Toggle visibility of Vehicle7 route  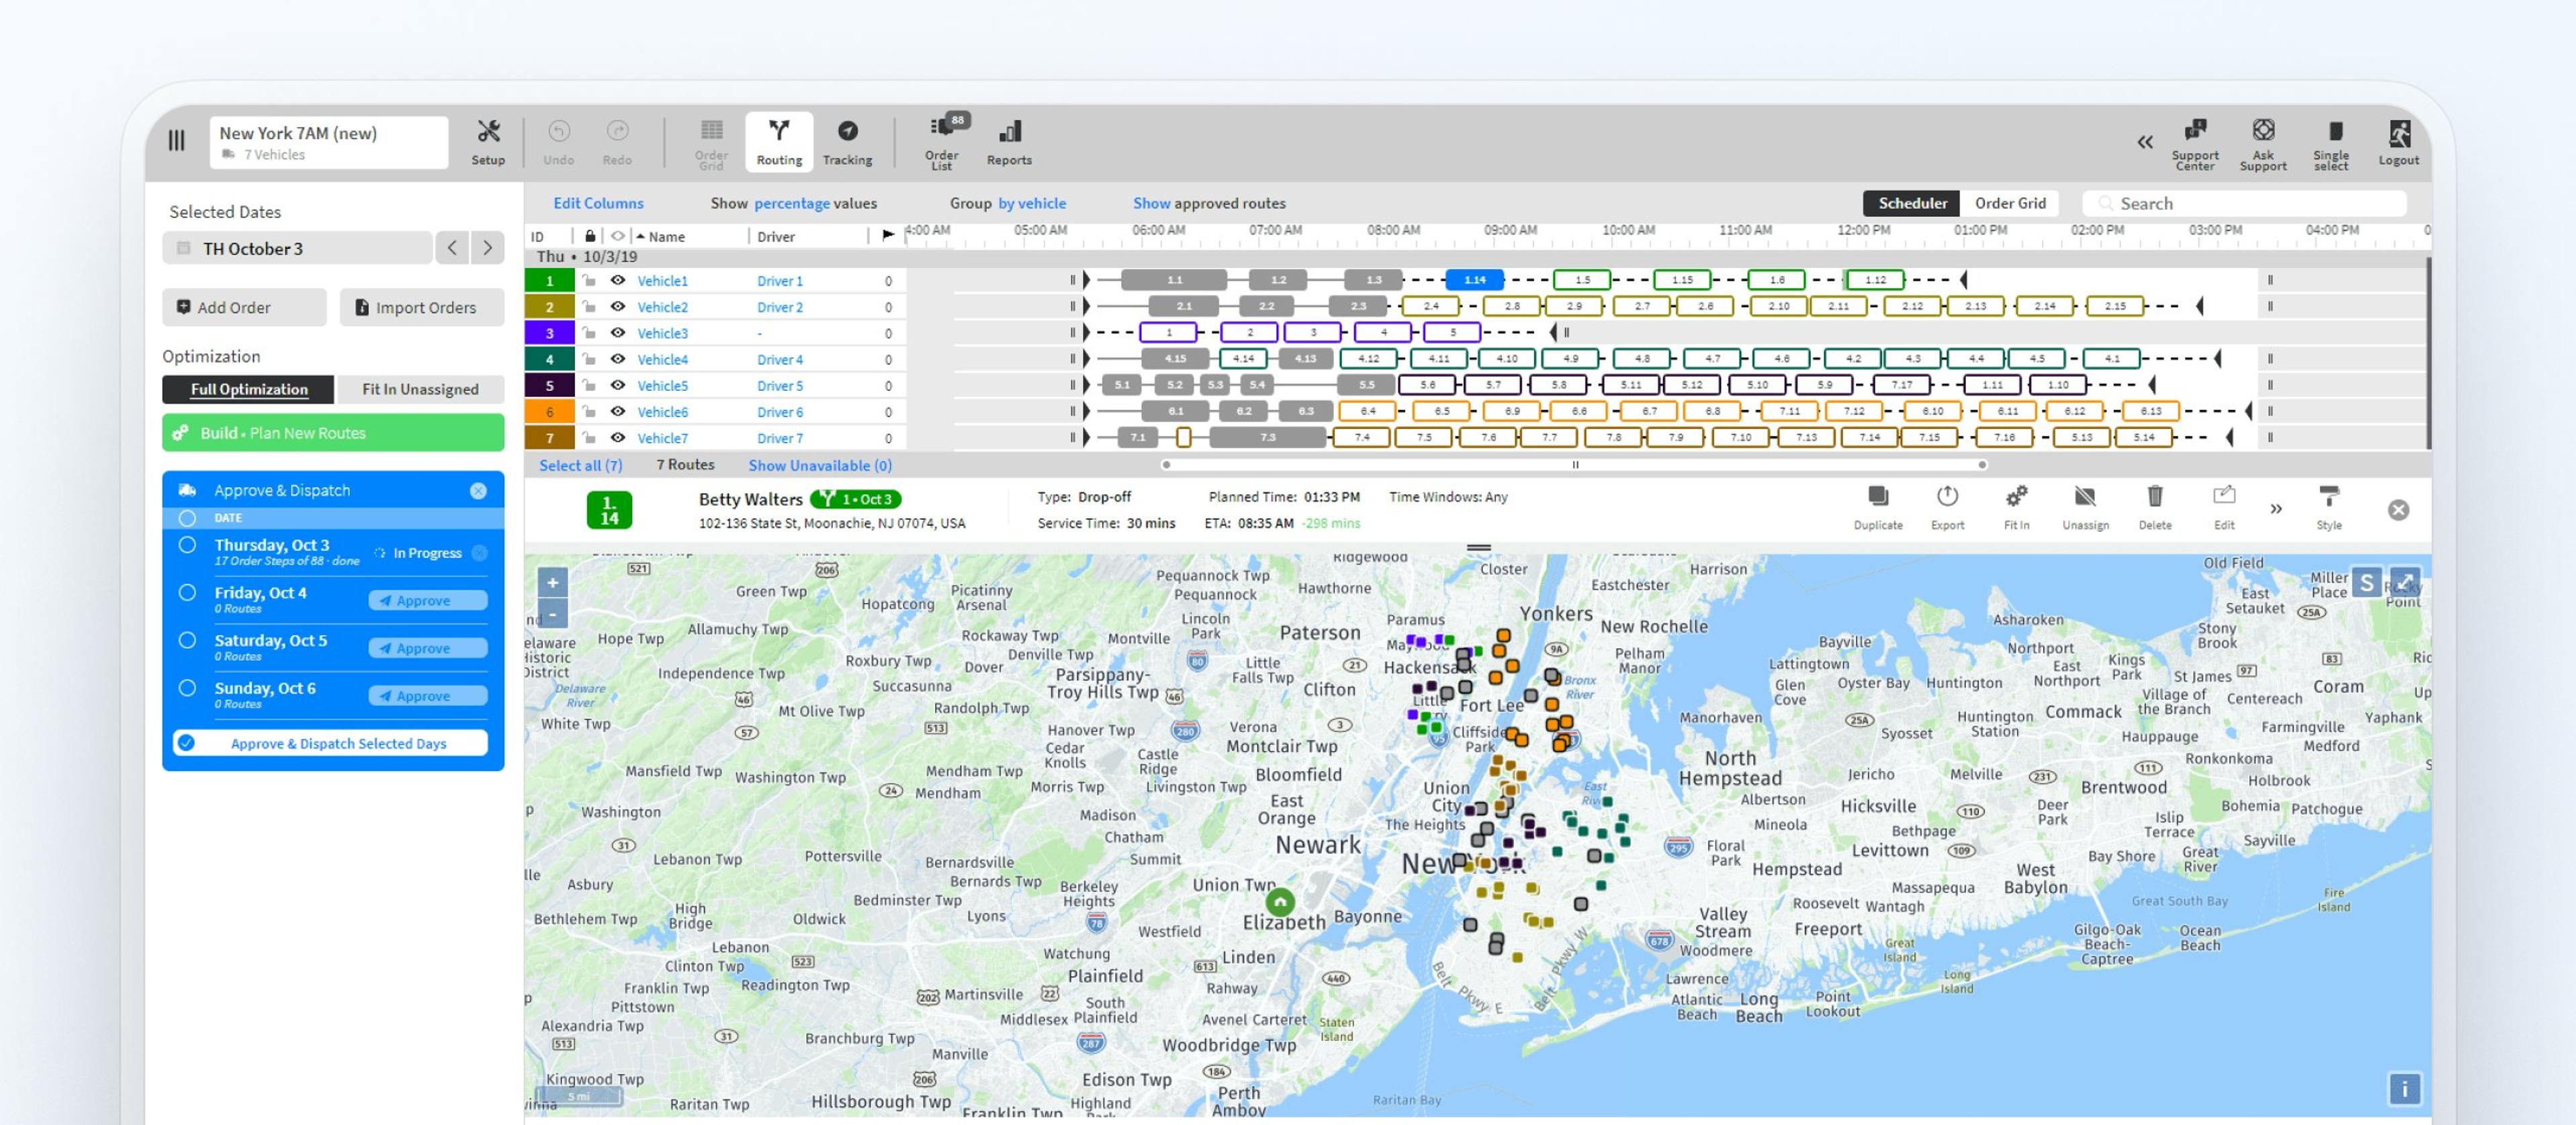[x=618, y=437]
